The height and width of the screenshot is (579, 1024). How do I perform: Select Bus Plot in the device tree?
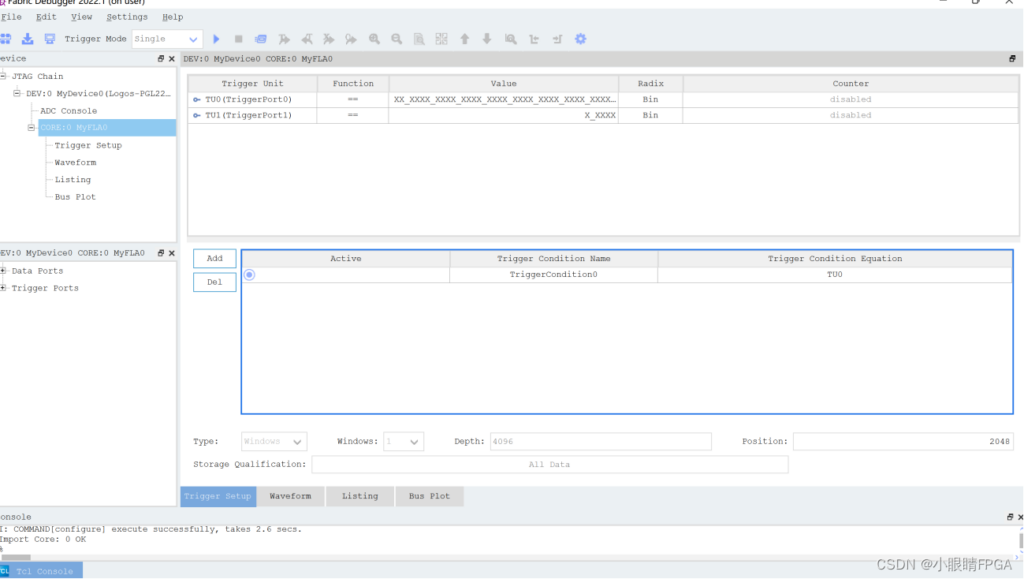(75, 197)
